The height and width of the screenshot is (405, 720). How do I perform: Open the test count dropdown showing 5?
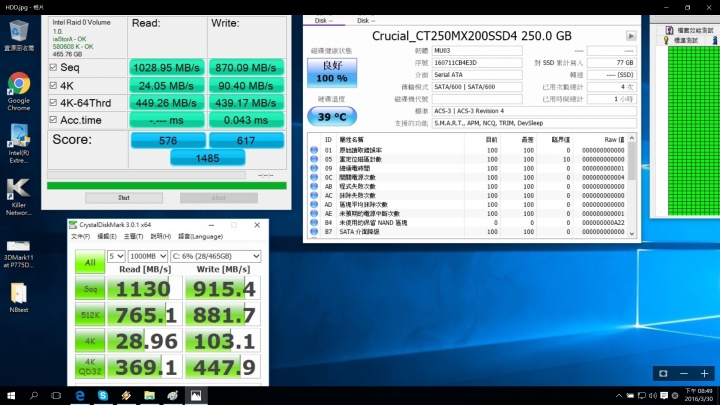[116, 256]
